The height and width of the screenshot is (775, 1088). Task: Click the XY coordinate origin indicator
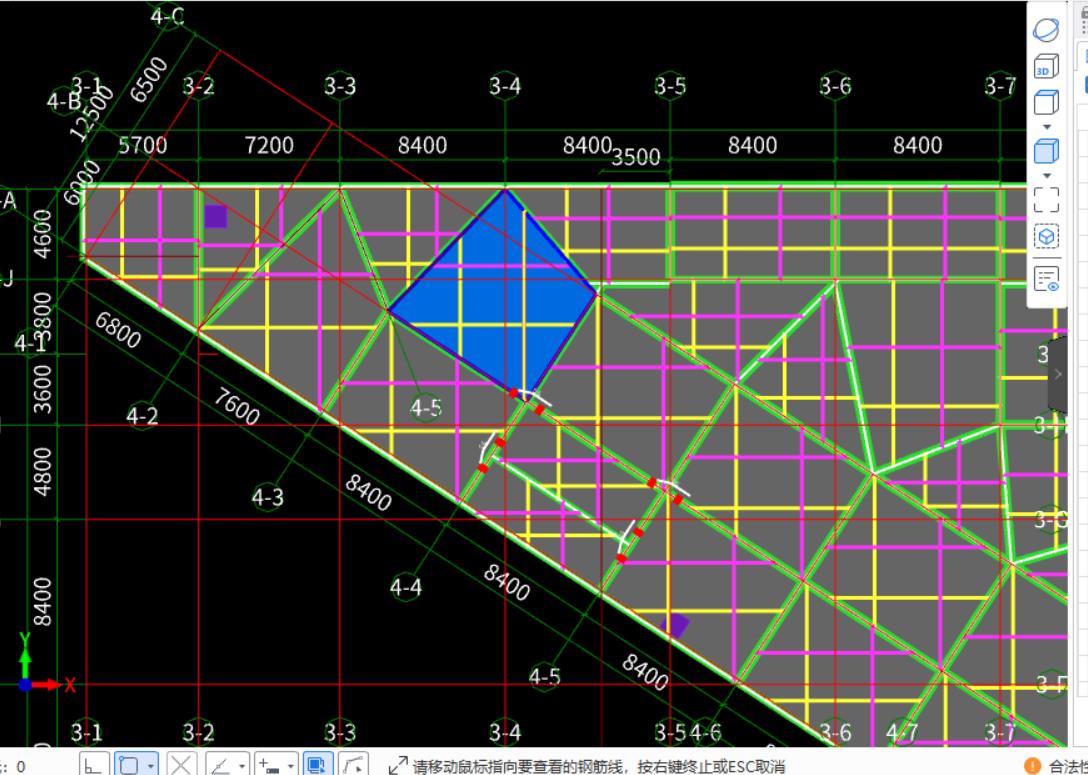coord(25,684)
